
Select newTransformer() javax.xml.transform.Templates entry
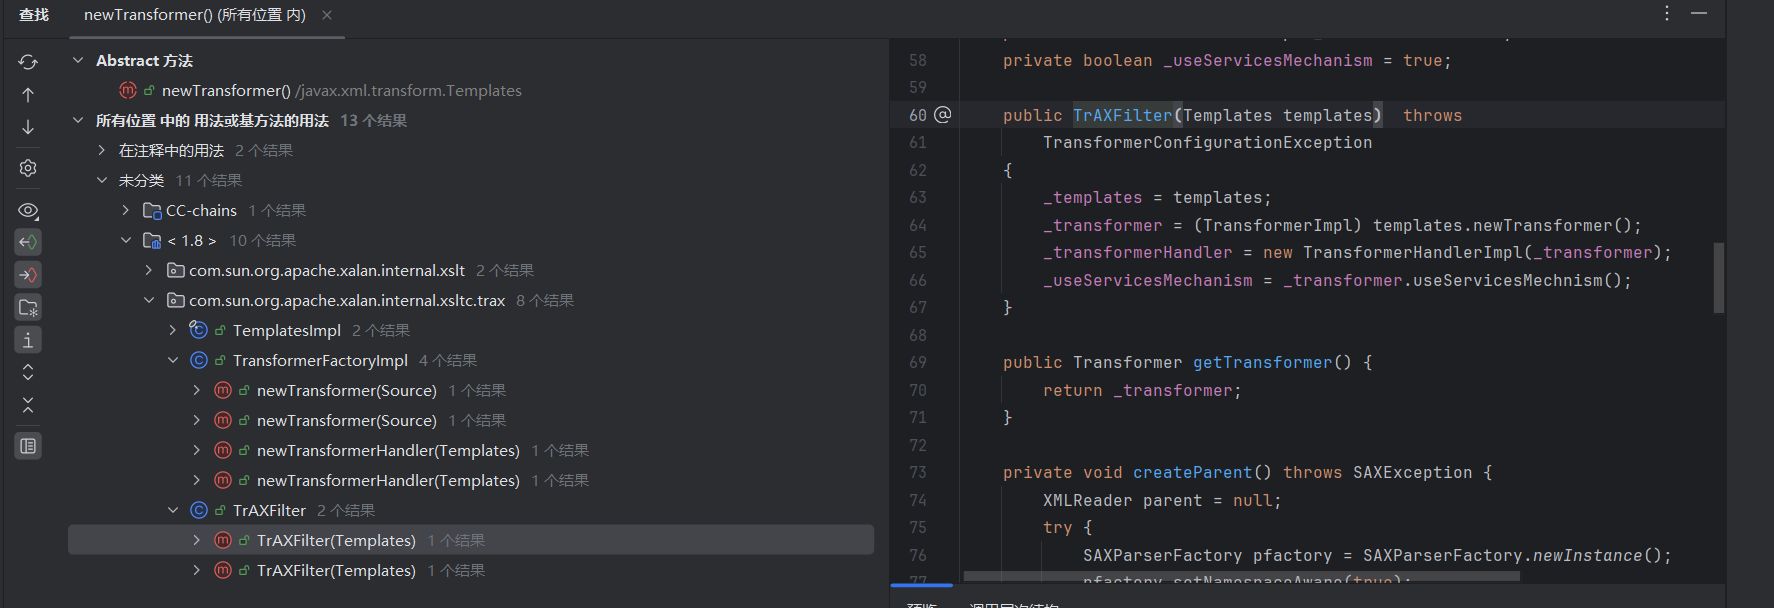tap(341, 91)
